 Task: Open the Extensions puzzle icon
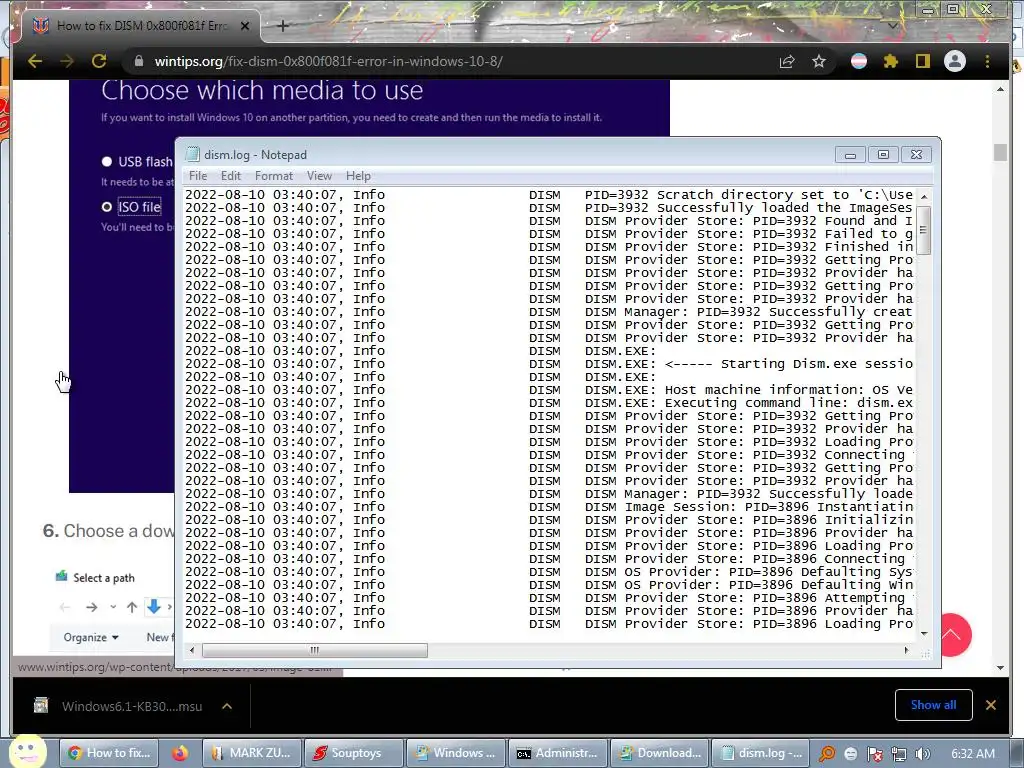pos(891,61)
